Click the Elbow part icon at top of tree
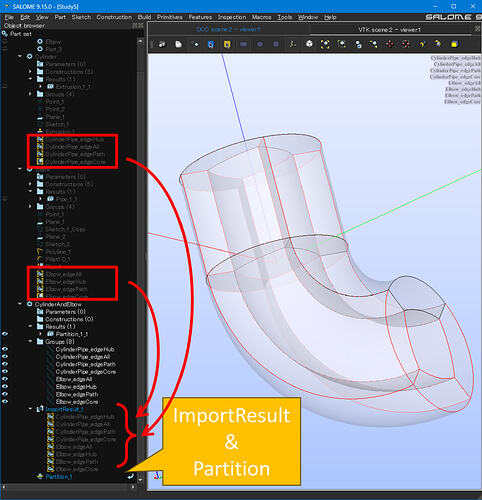The image size is (482, 500). (40, 42)
